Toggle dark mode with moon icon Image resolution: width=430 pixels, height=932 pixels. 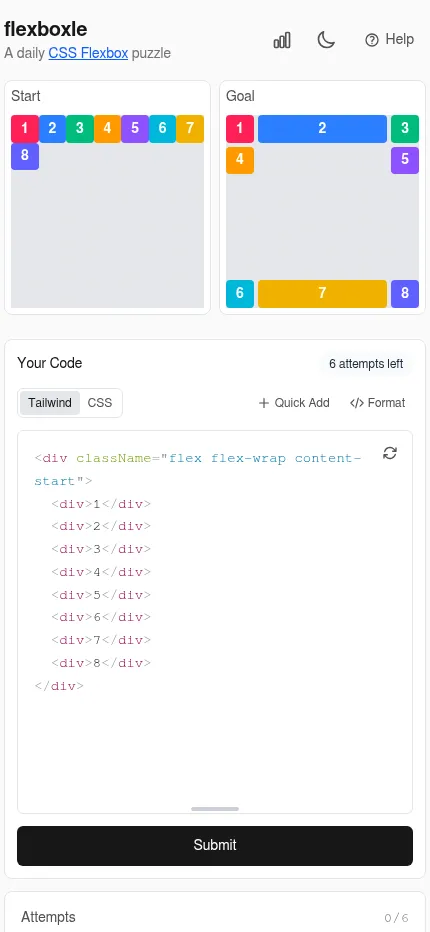click(x=326, y=40)
